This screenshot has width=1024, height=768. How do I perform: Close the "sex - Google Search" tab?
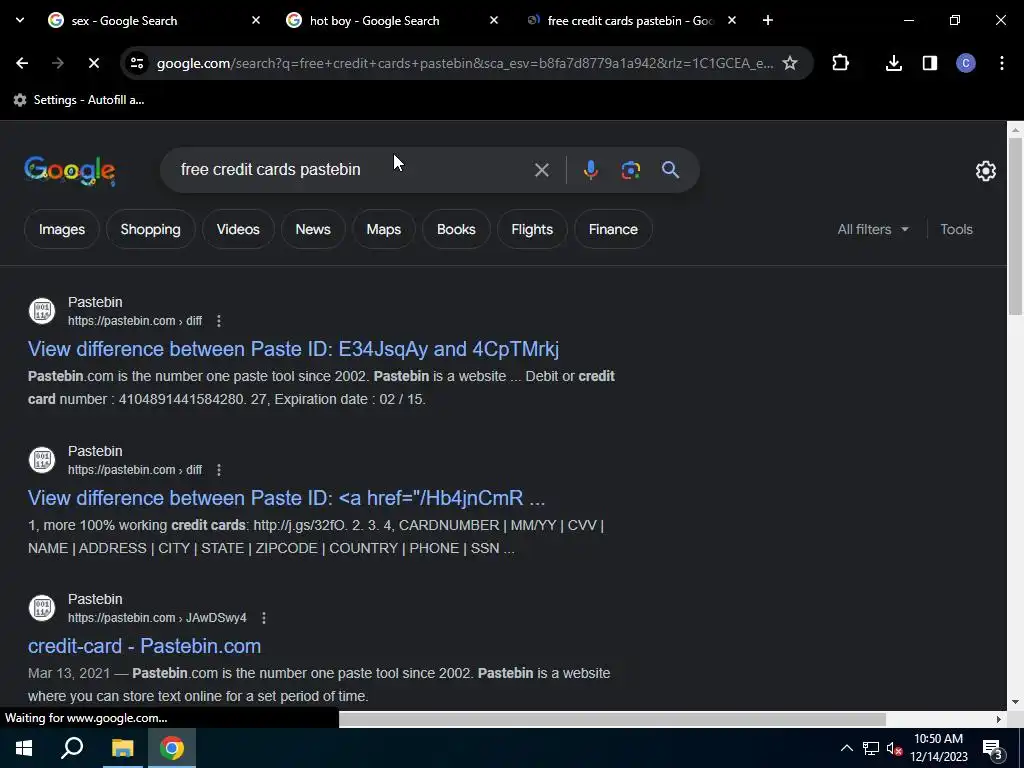click(256, 20)
